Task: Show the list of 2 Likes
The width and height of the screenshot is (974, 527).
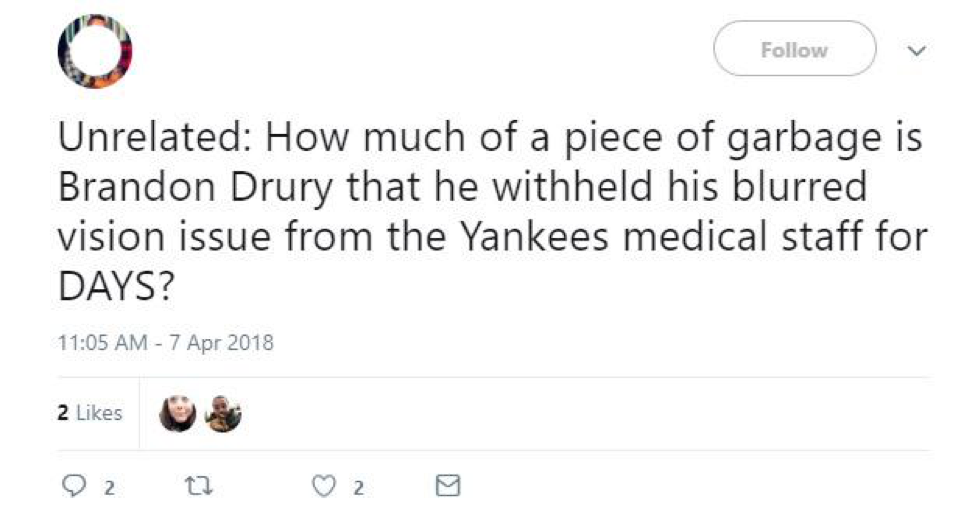Action: click(89, 413)
